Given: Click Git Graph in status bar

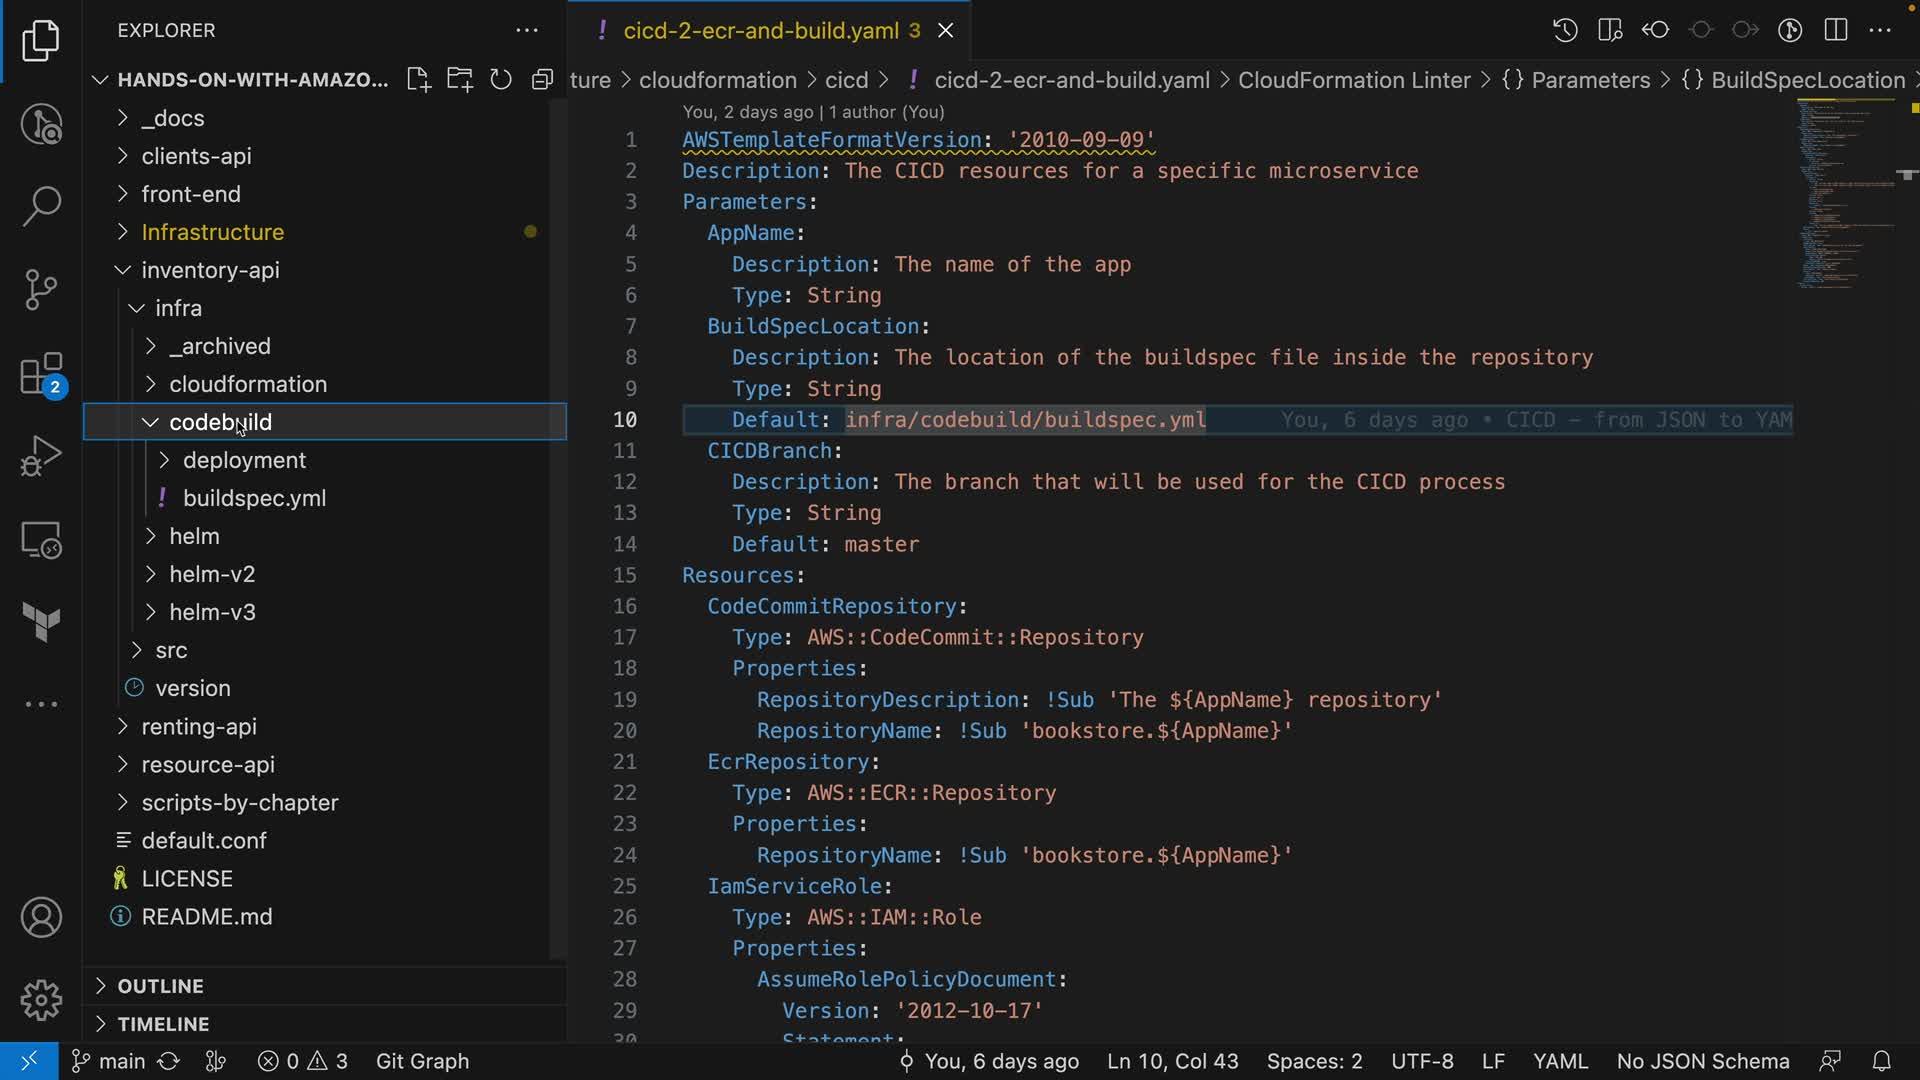Looking at the screenshot, I should 422,1061.
